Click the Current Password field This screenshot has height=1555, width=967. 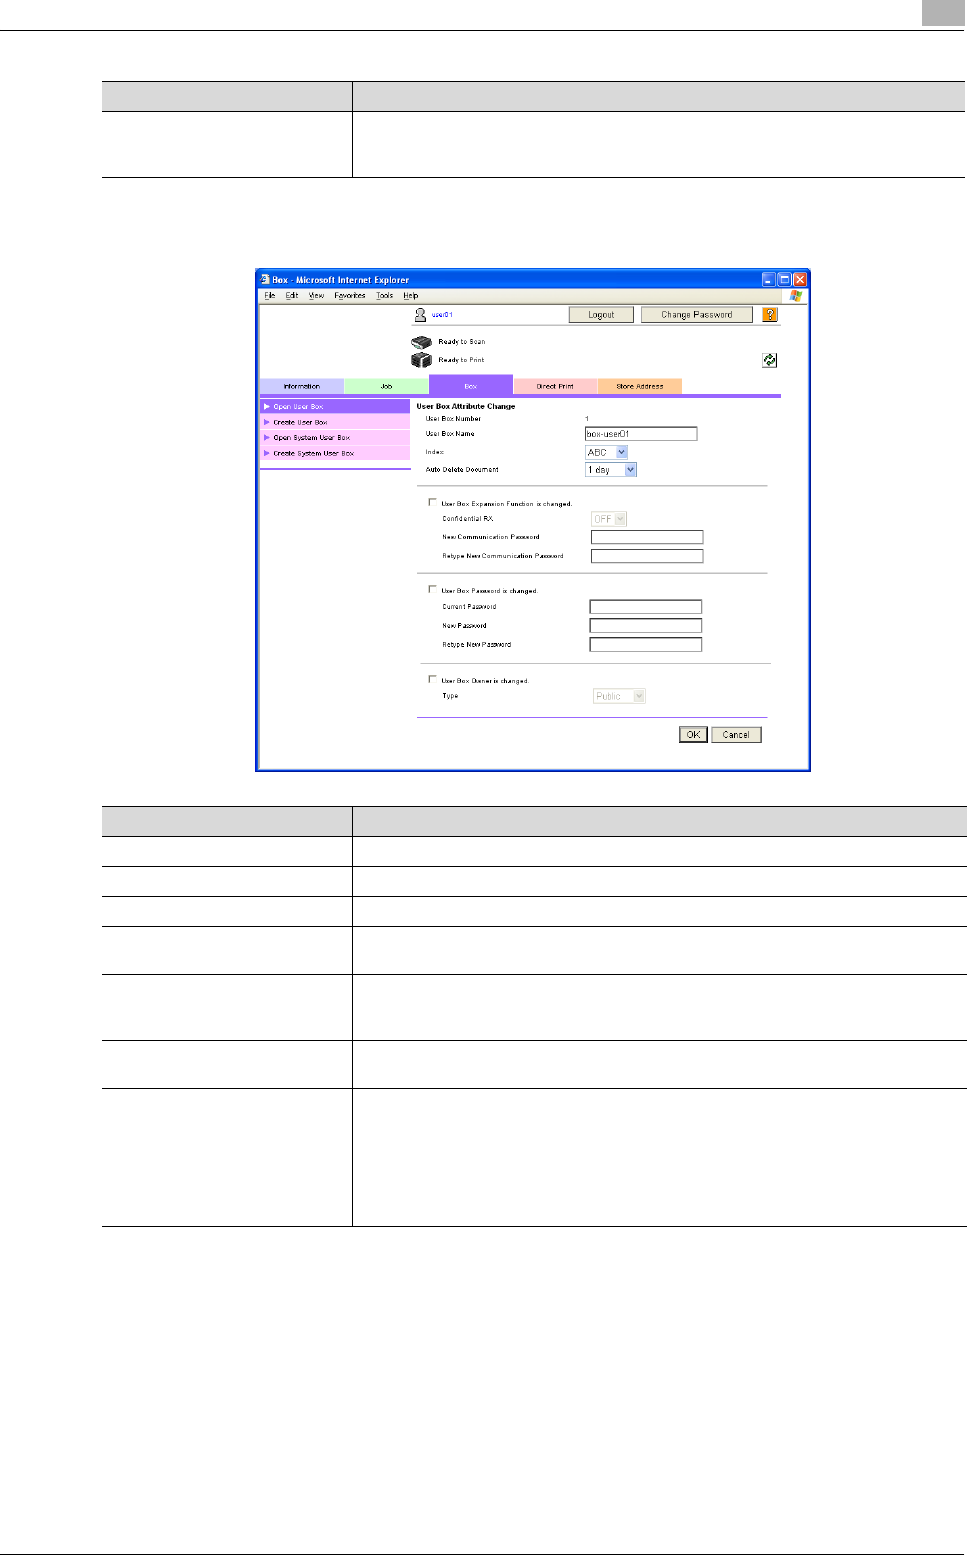646,607
